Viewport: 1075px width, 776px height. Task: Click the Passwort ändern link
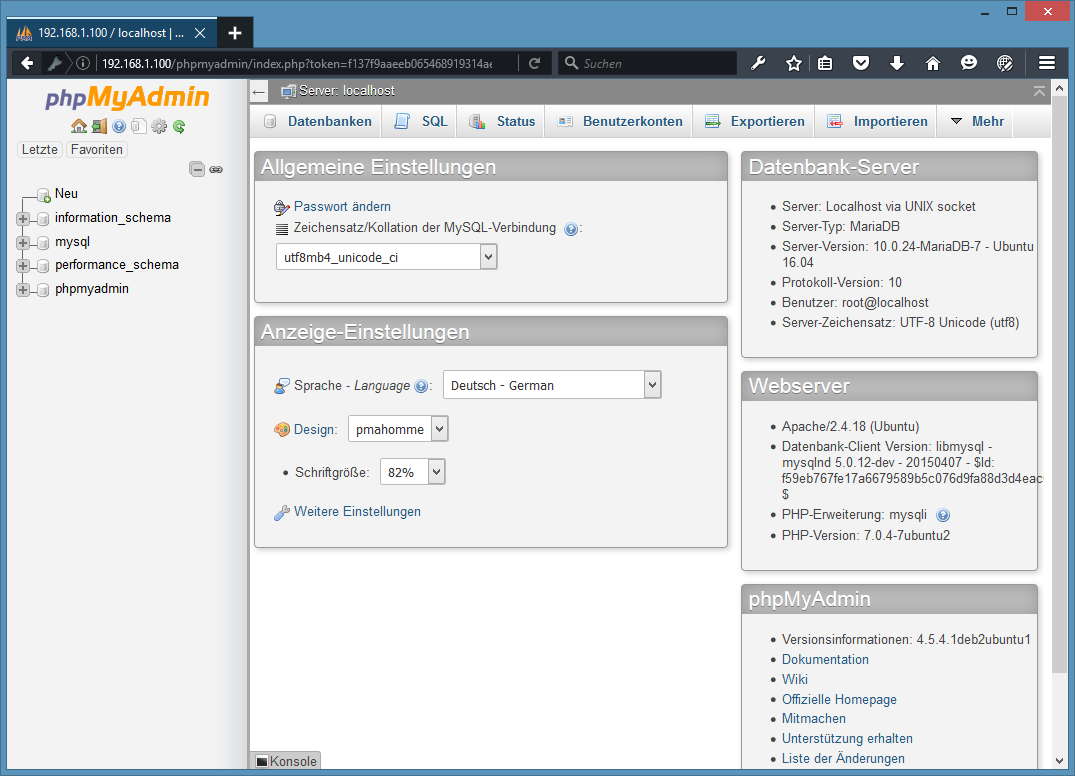tap(342, 206)
